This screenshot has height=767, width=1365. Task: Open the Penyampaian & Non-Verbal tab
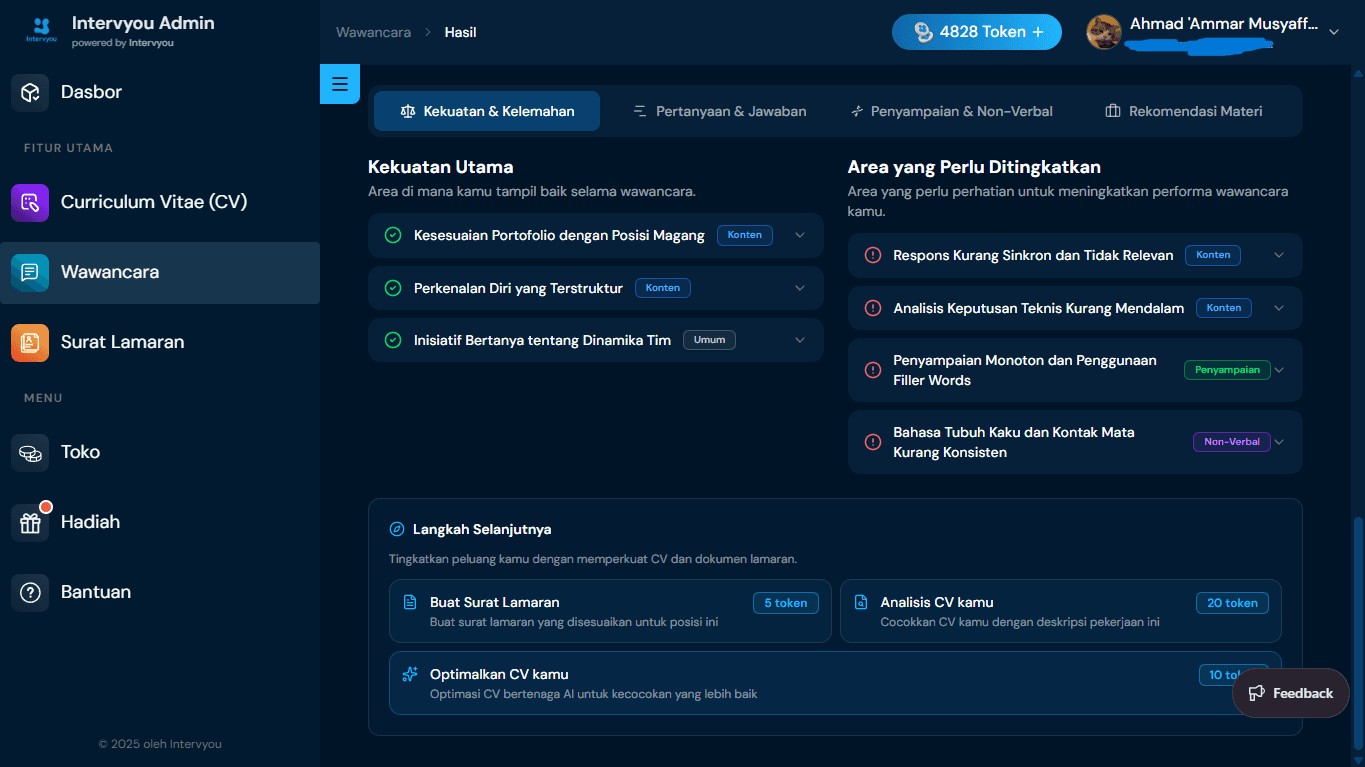pos(952,111)
